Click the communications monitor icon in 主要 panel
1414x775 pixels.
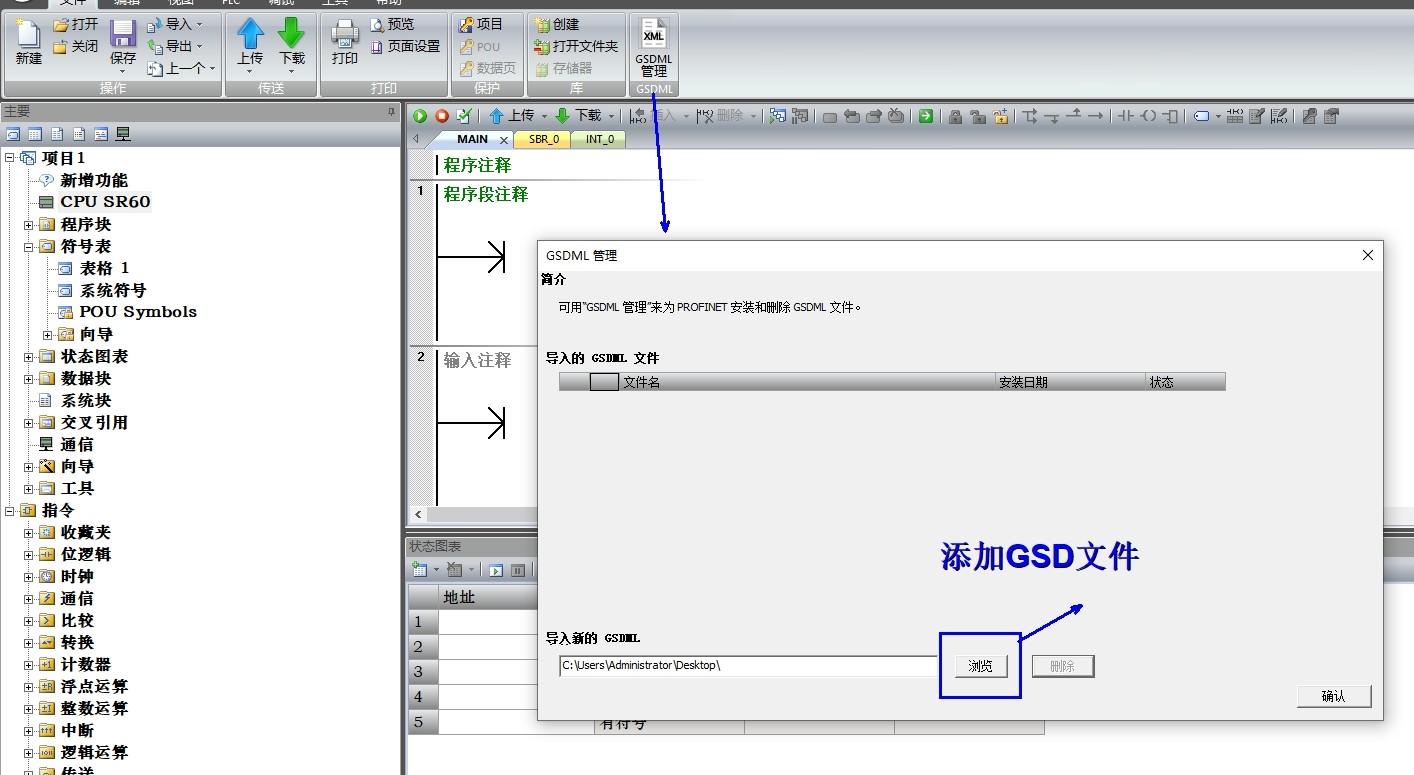(x=123, y=134)
